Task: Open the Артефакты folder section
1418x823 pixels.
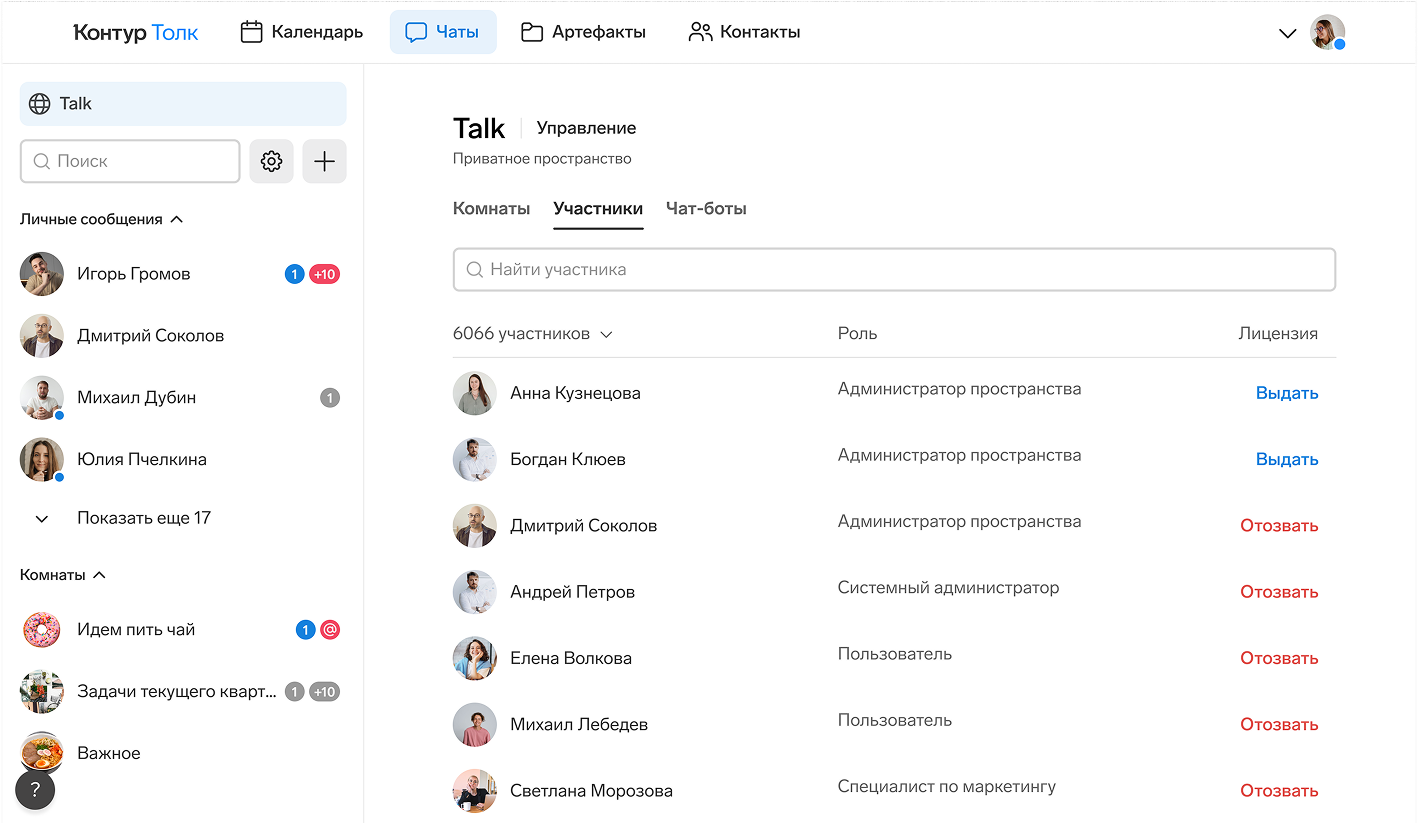Action: 583,32
